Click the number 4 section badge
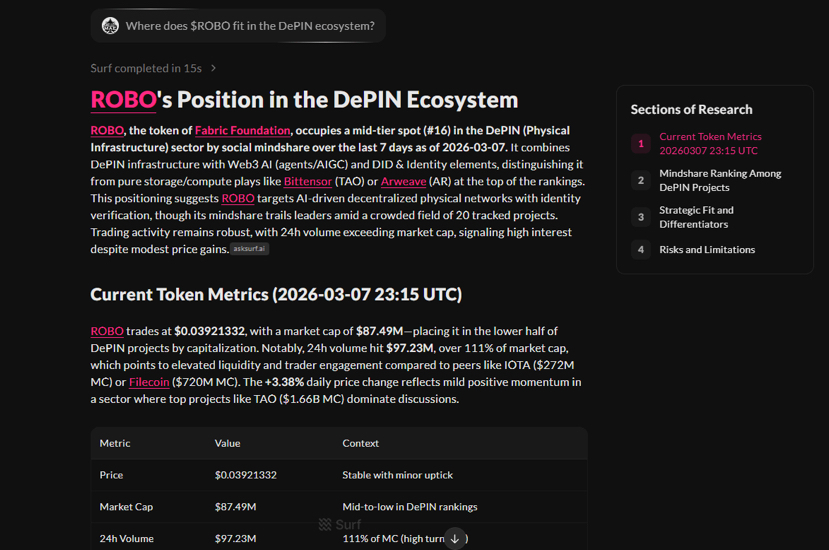The image size is (829, 550). [x=641, y=250]
